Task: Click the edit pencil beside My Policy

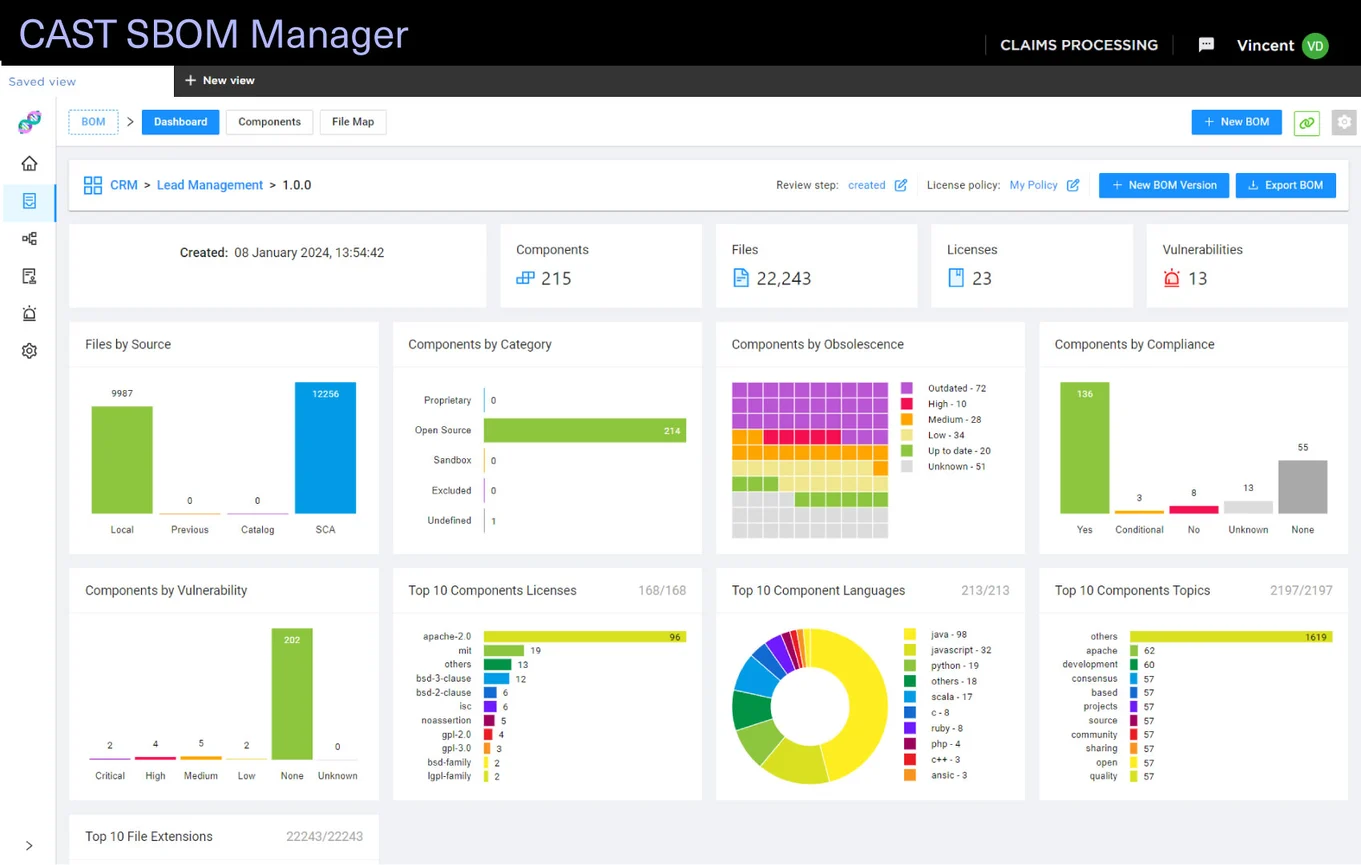Action: [x=1073, y=185]
